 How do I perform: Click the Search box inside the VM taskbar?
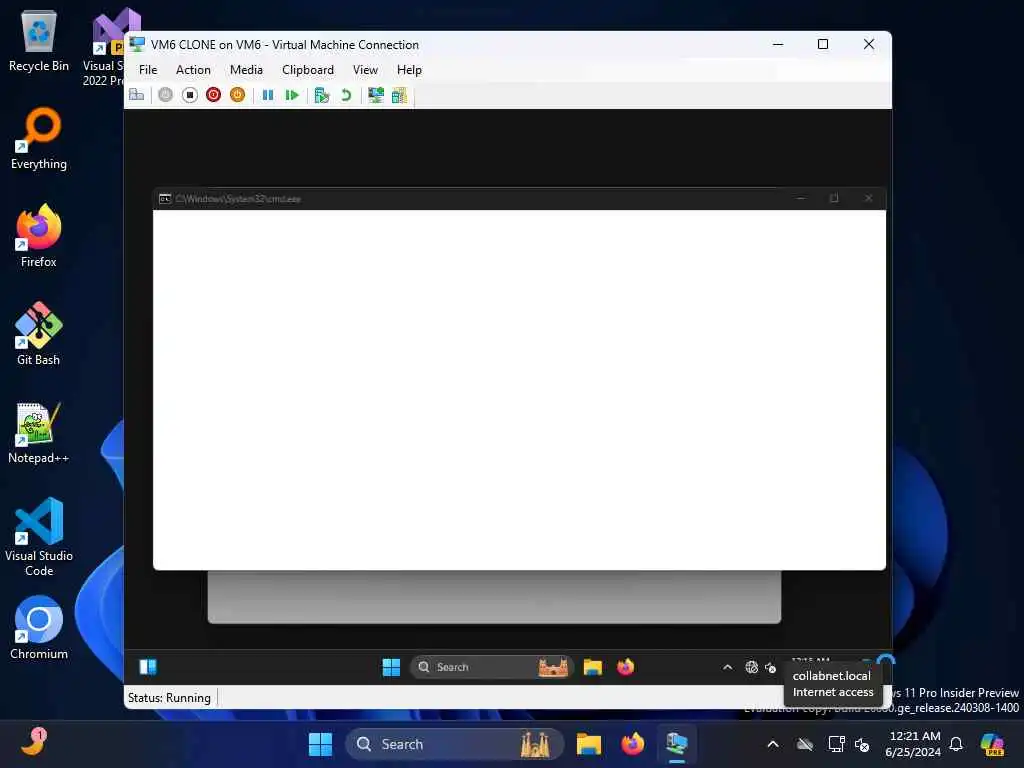point(492,667)
